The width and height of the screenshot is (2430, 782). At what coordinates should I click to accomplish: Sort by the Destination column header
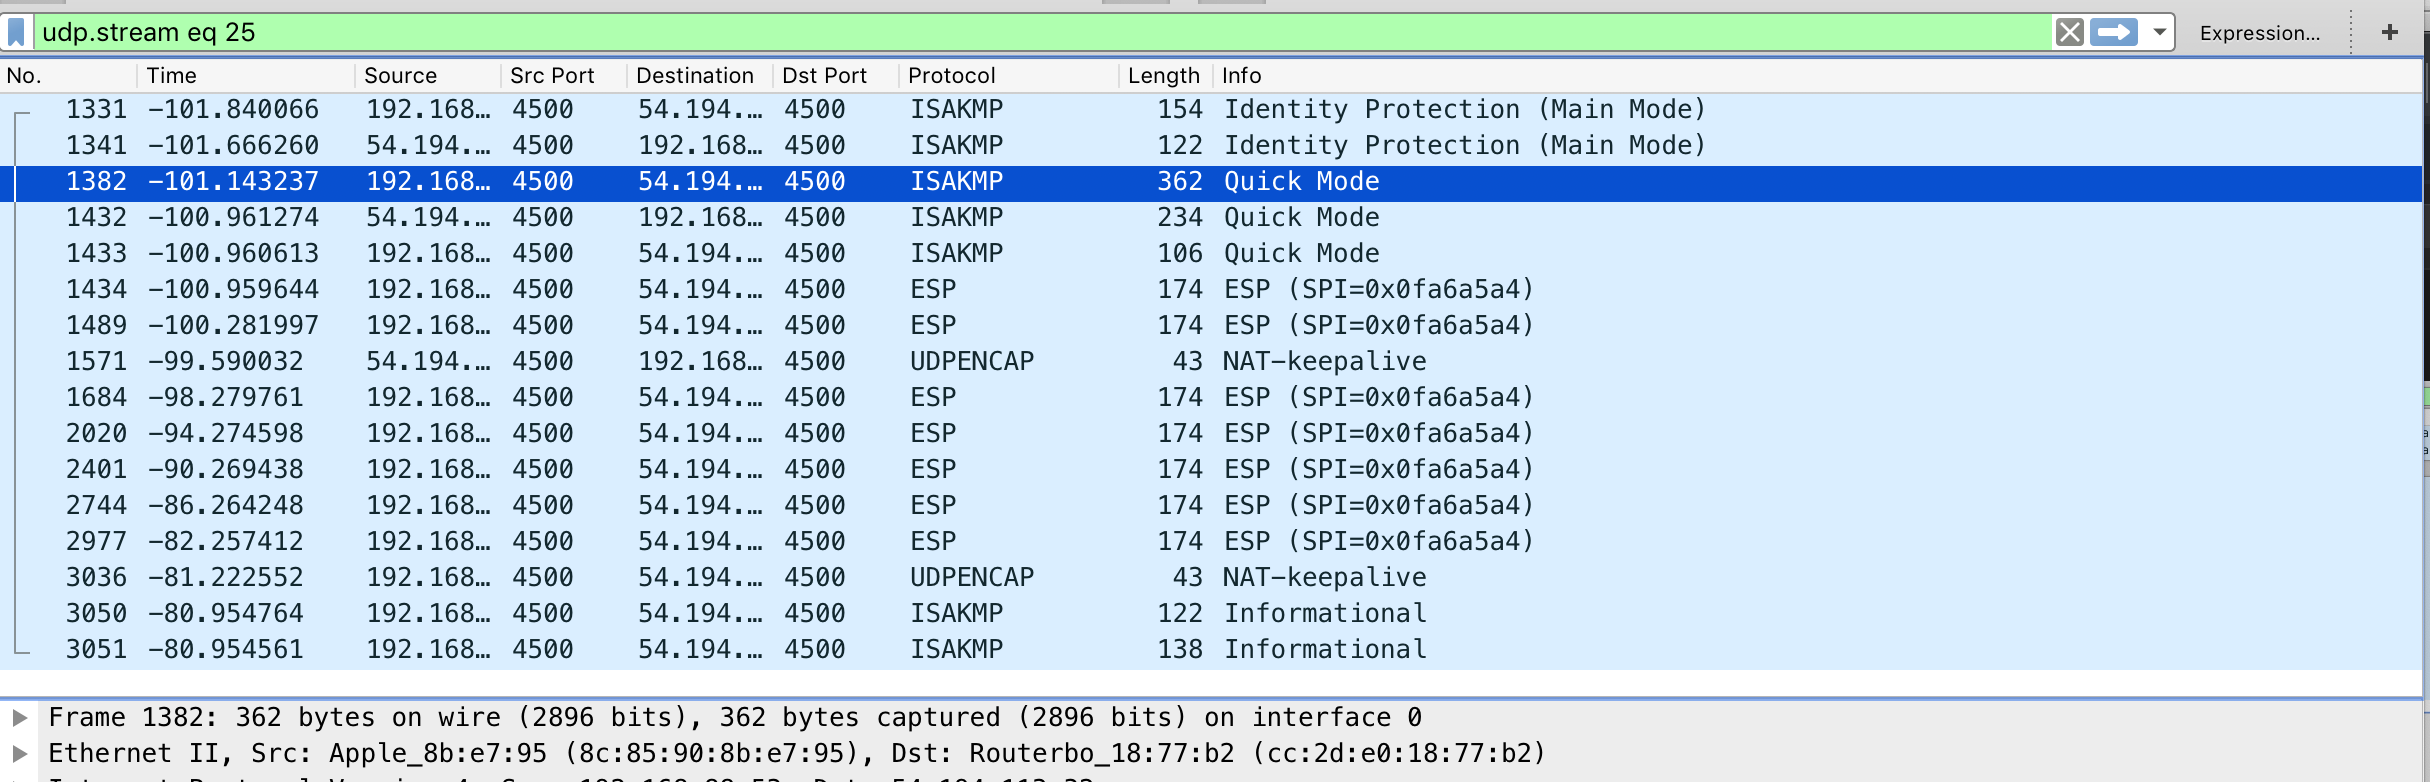point(700,76)
